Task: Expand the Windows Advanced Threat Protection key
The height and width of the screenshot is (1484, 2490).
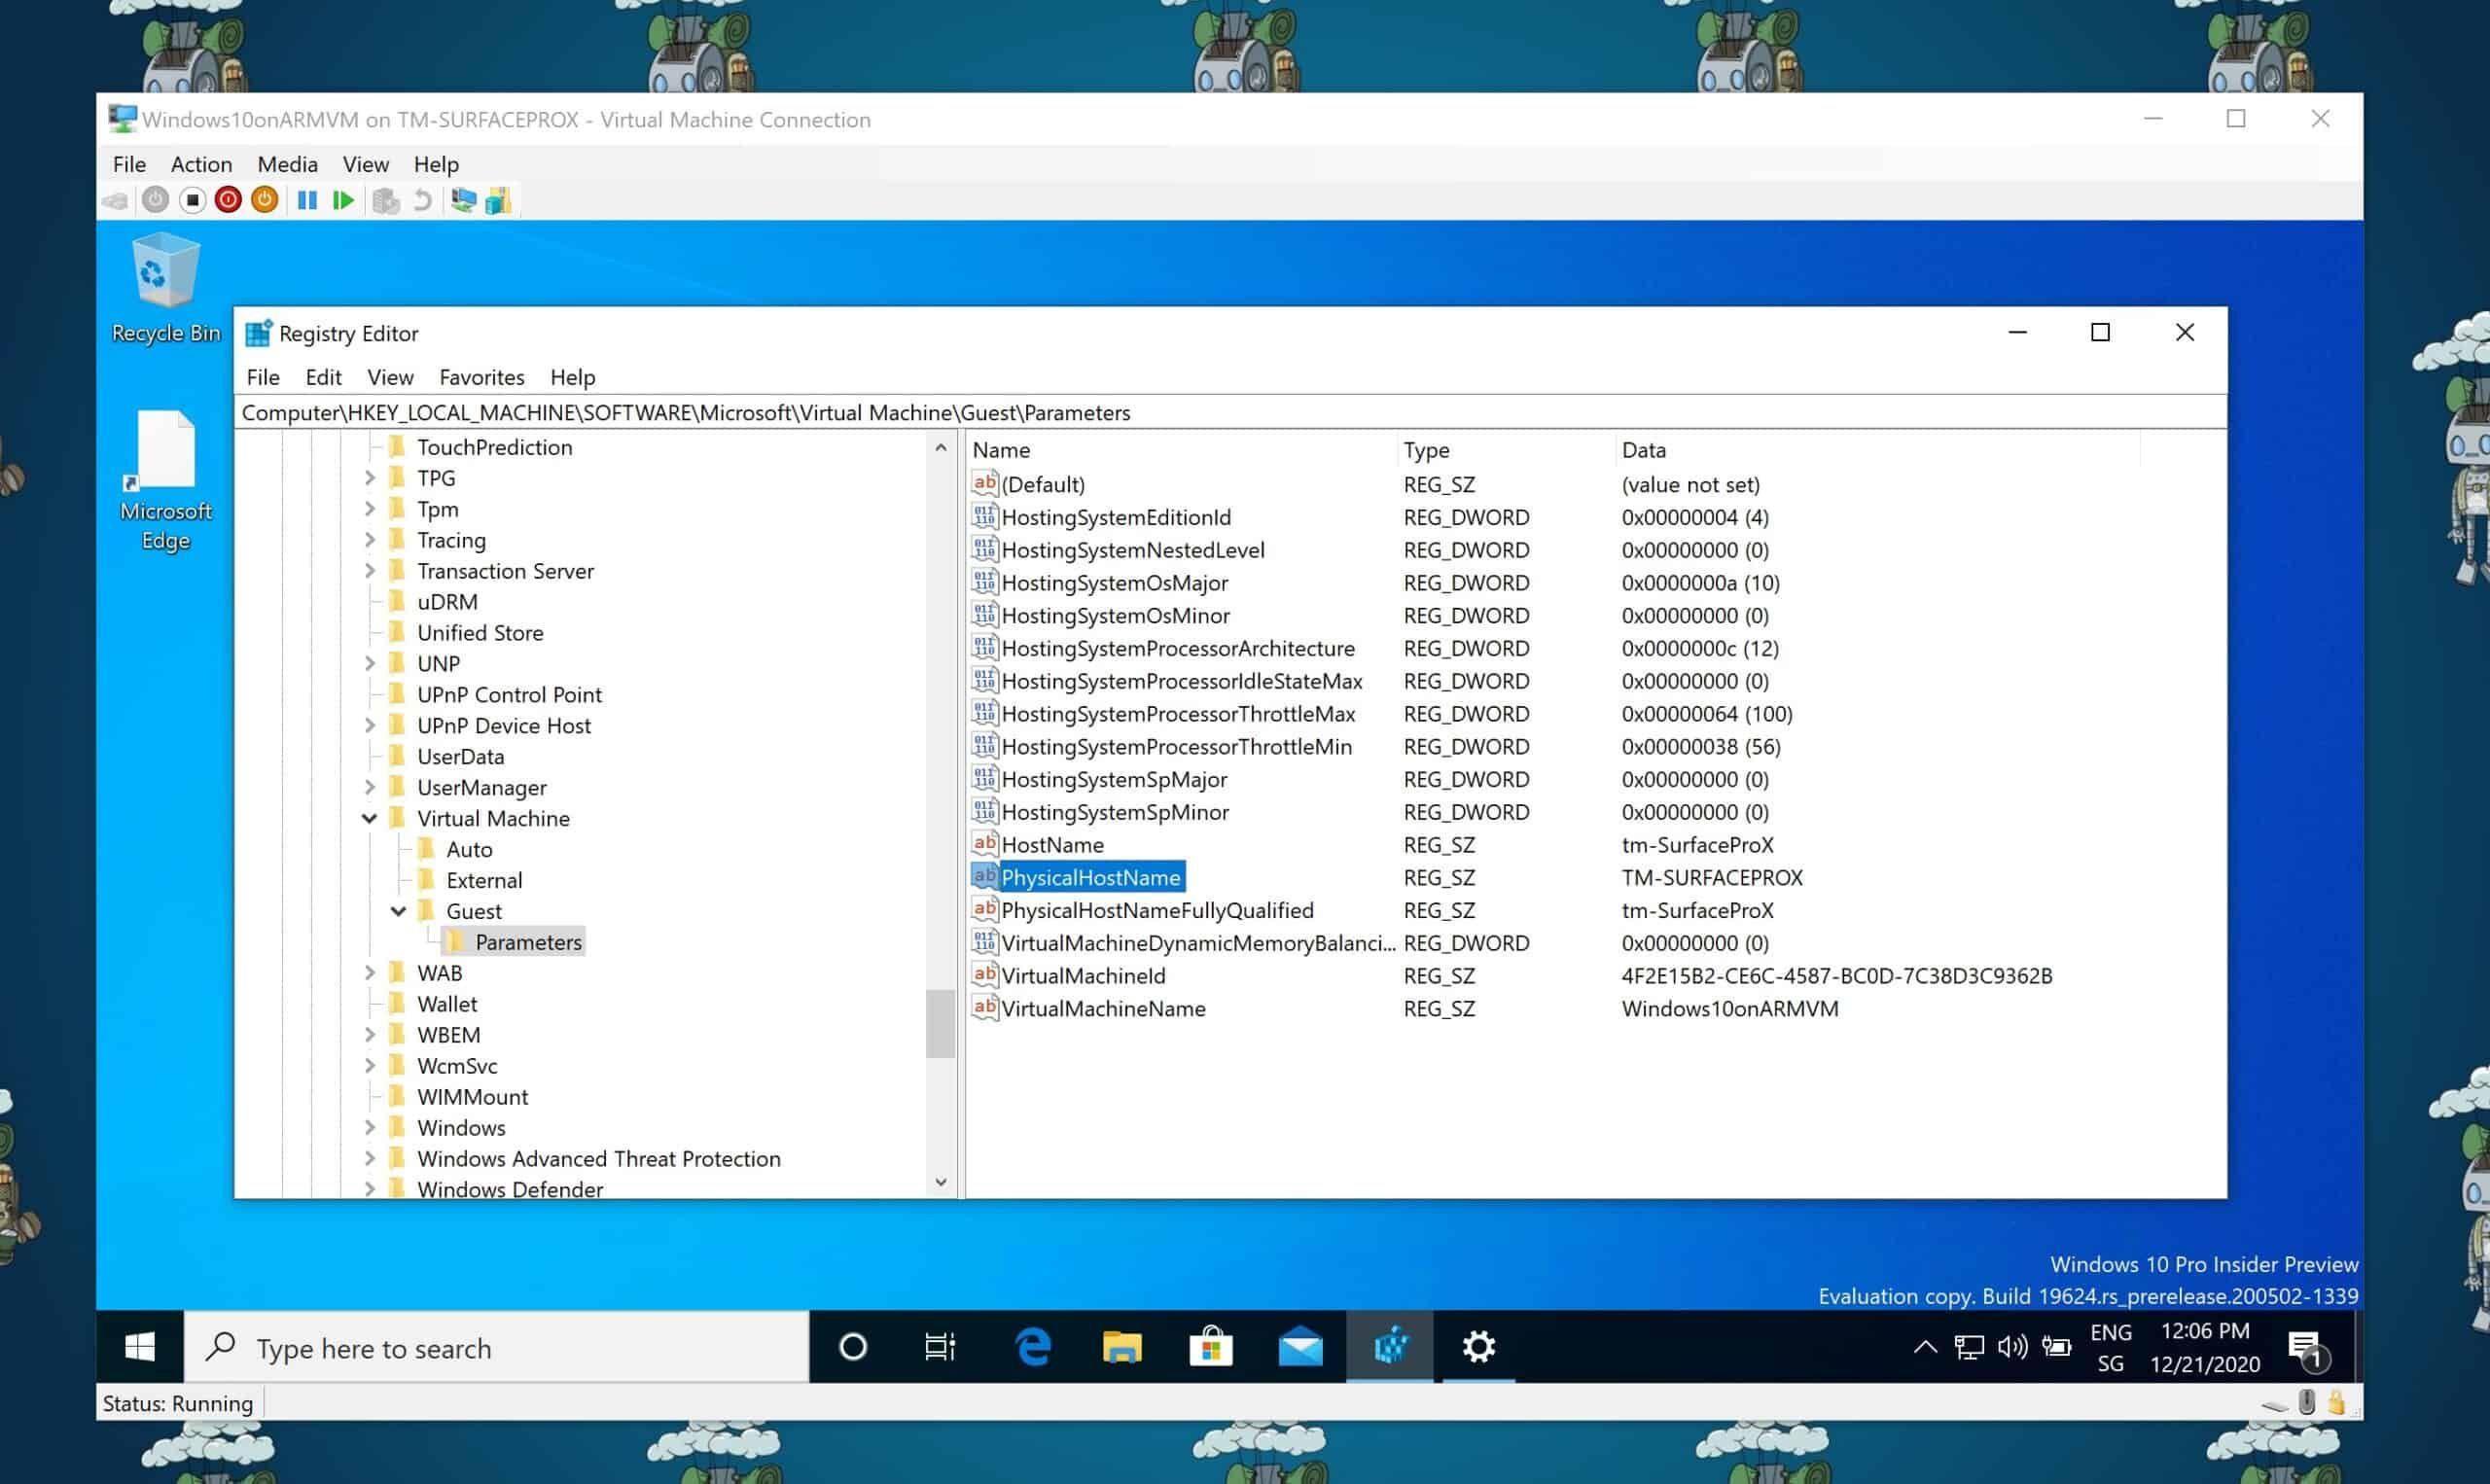Action: 369,1158
